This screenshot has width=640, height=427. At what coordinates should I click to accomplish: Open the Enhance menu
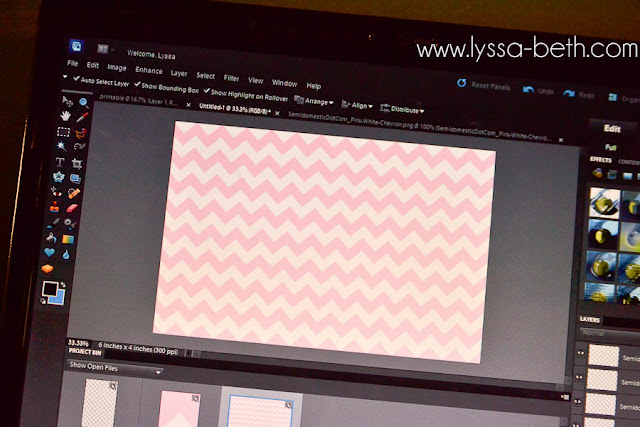(x=149, y=70)
